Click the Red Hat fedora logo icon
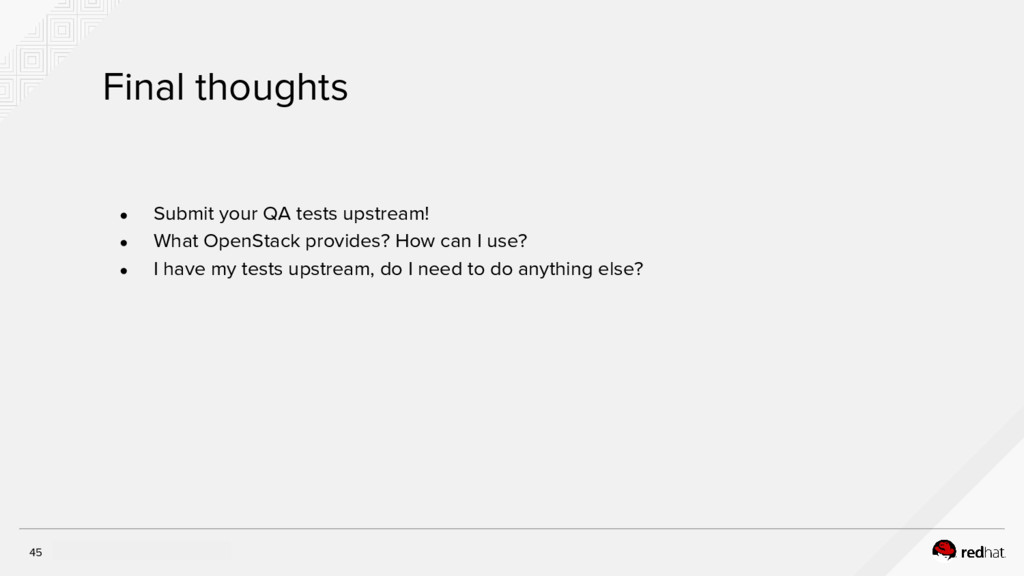Viewport: 1024px width, 576px height. pyautogui.click(x=944, y=550)
